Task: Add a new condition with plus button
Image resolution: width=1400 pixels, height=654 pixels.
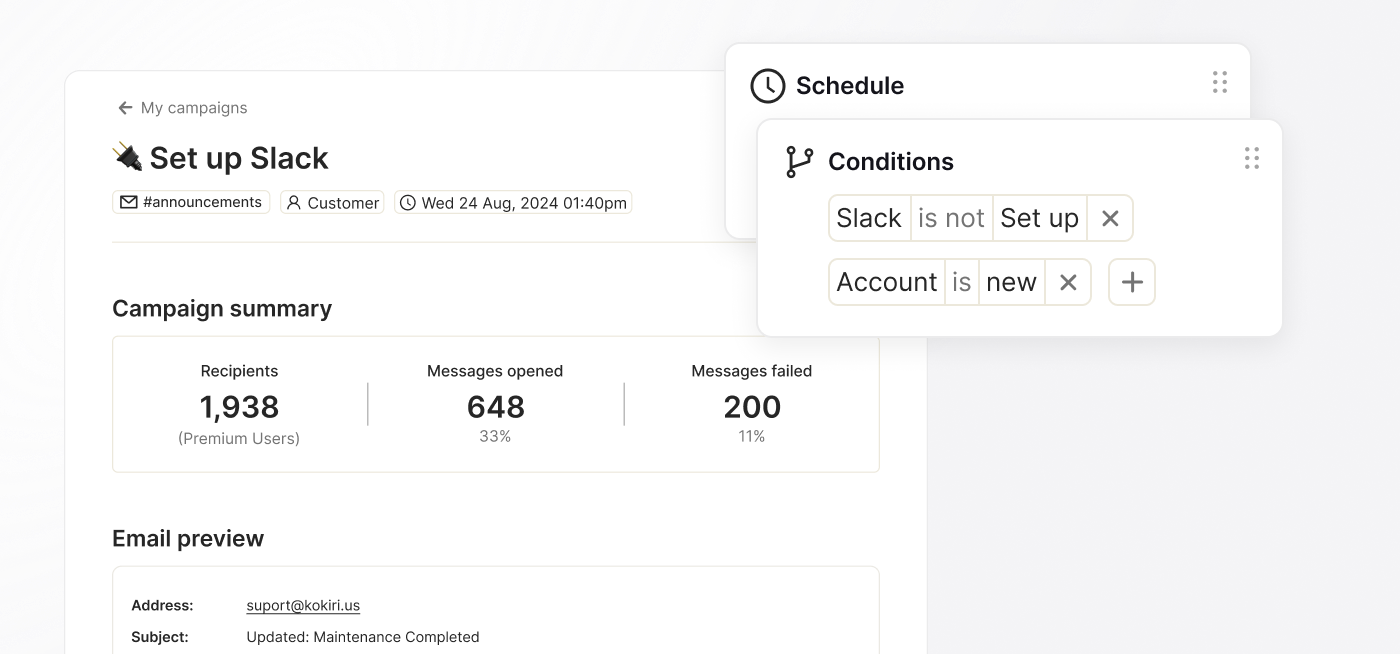Action: (x=1132, y=282)
